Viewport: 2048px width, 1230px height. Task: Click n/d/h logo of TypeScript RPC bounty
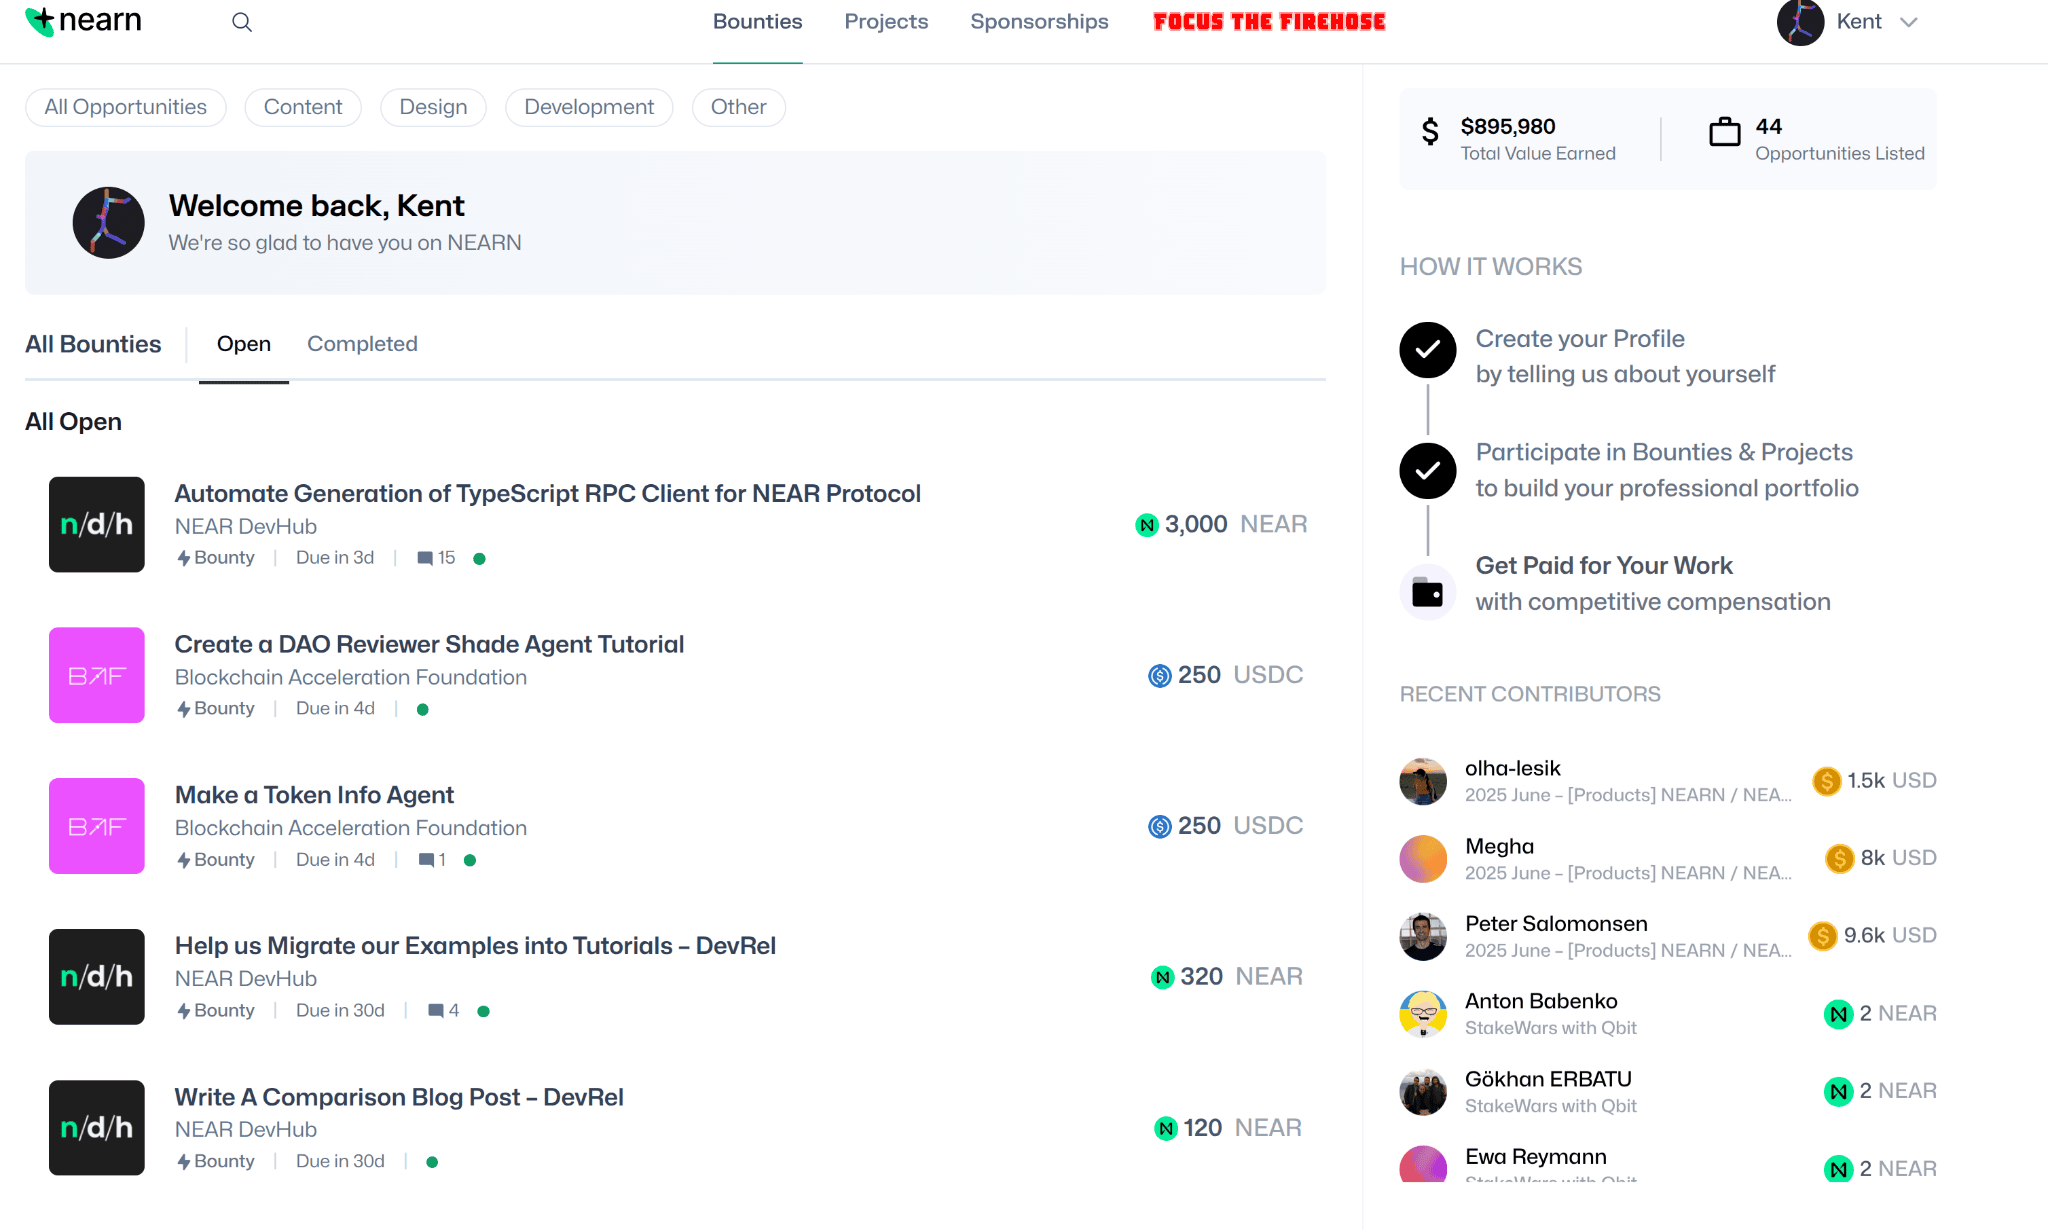(x=97, y=524)
